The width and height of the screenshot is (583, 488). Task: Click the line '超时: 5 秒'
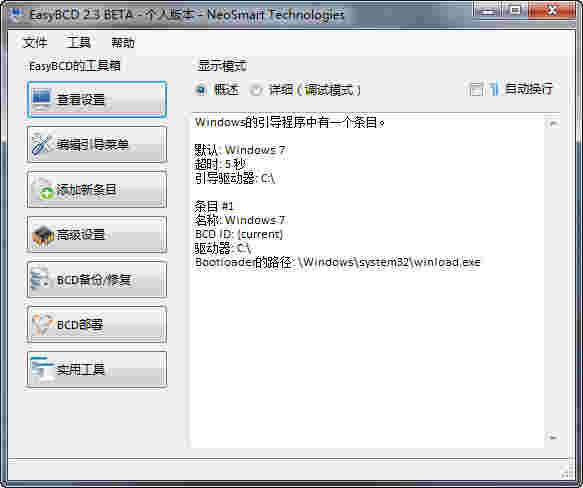click(220, 164)
